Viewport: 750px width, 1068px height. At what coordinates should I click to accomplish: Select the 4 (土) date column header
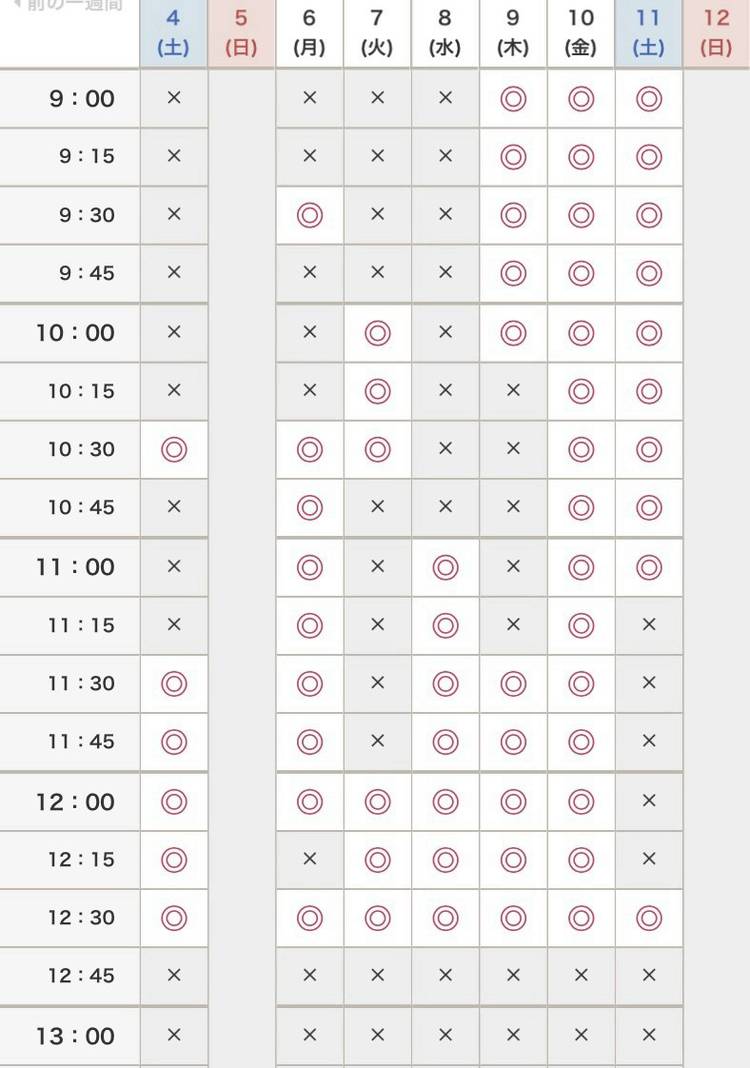click(174, 33)
